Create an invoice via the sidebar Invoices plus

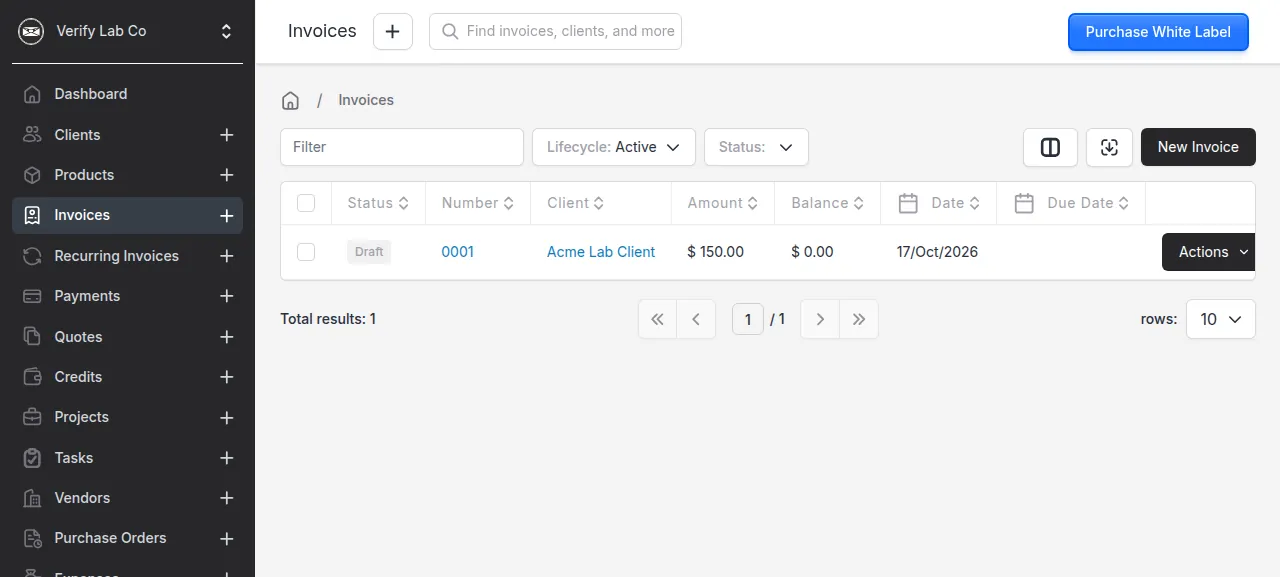tap(227, 216)
